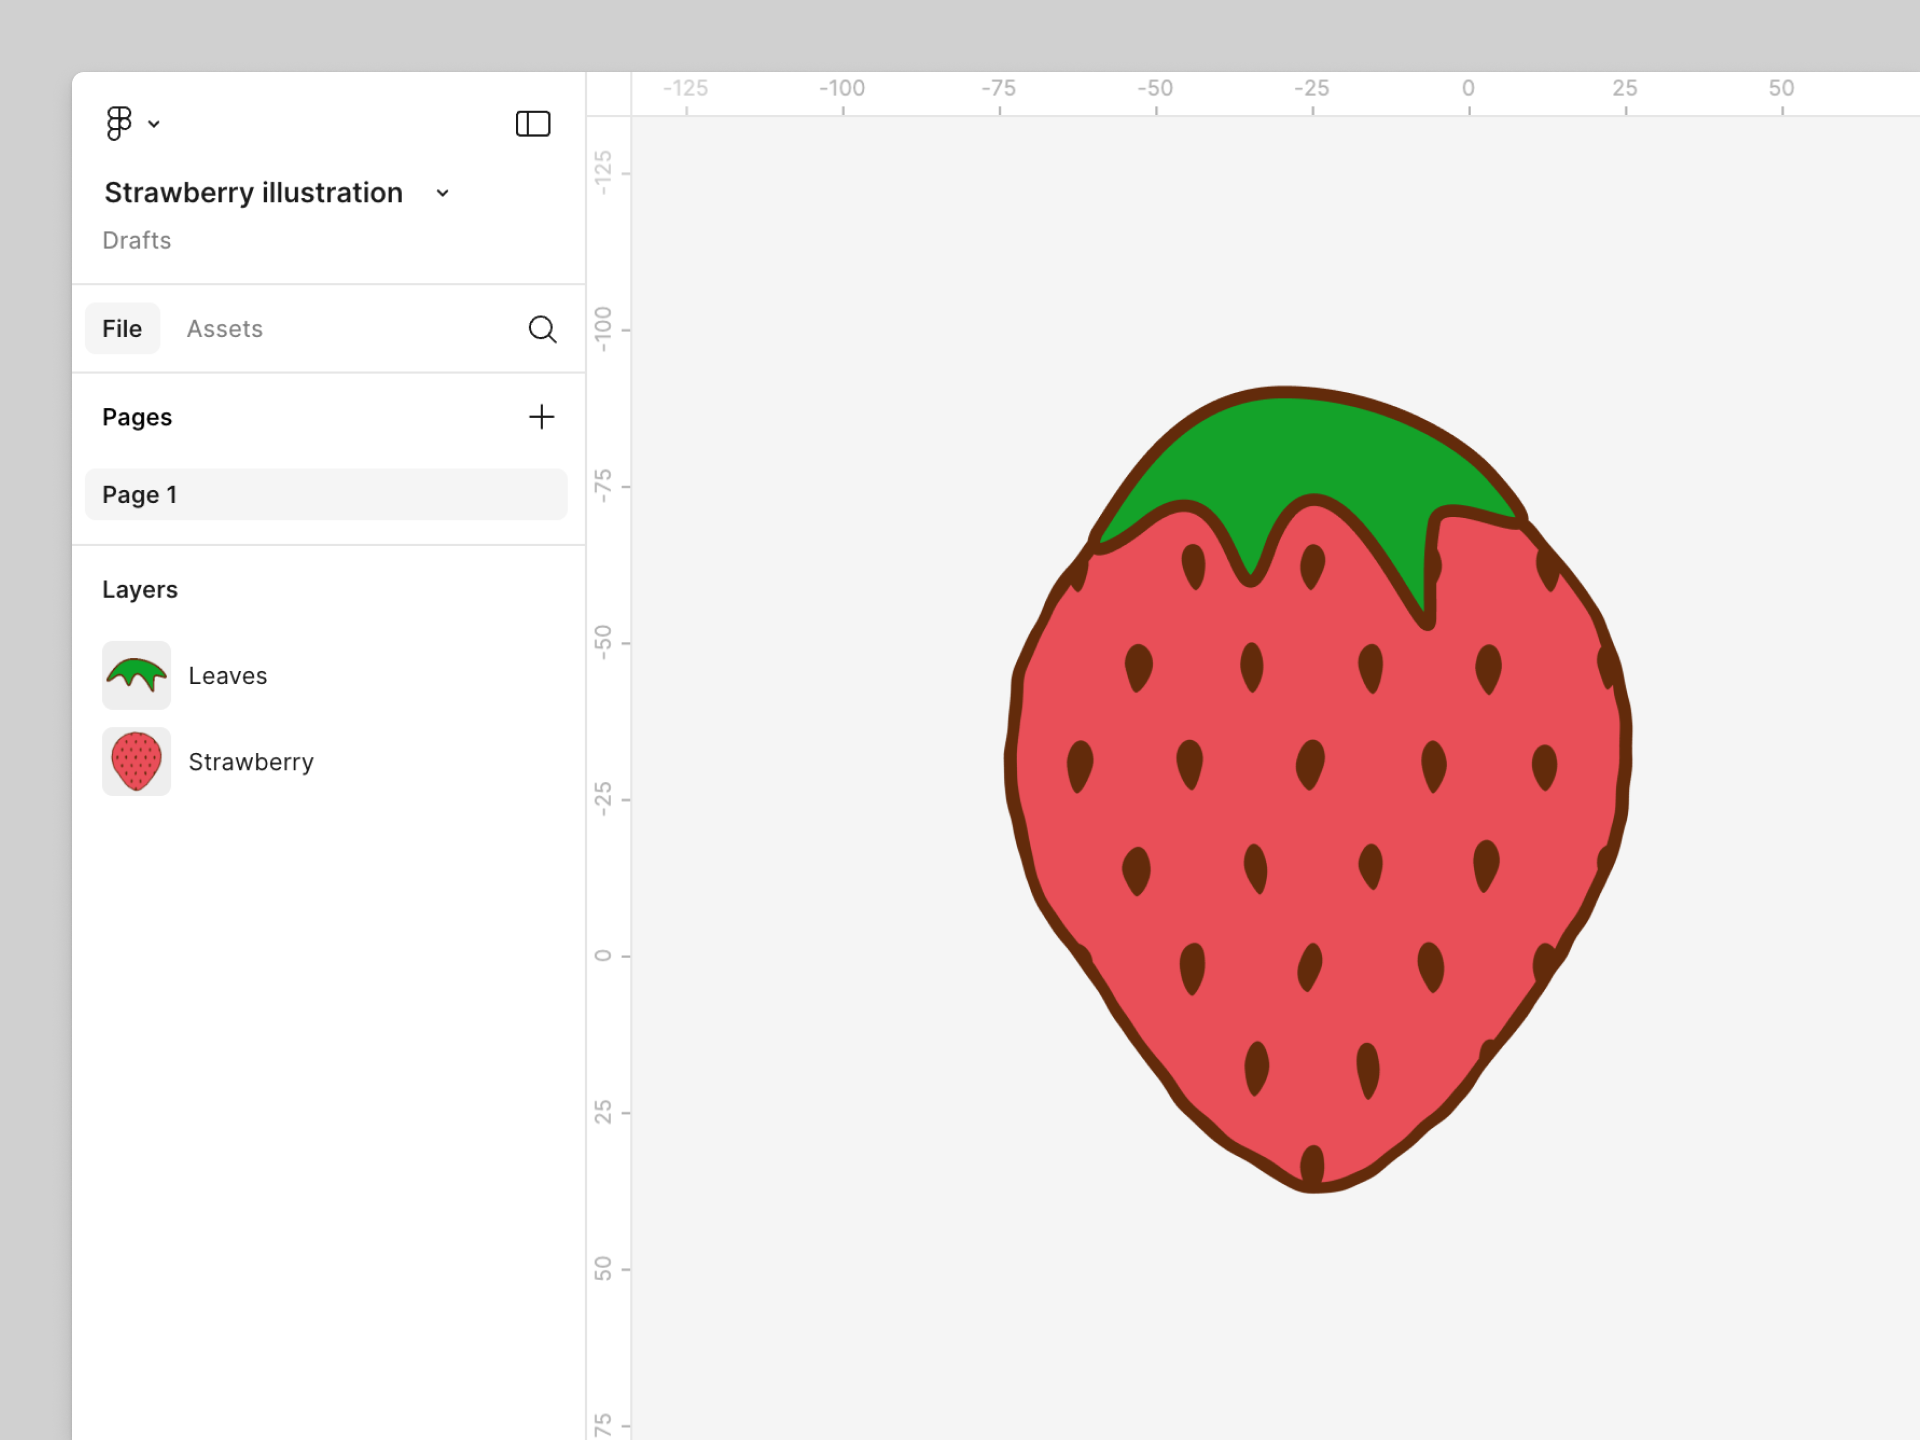The width and height of the screenshot is (1920, 1440).
Task: Click the horizontal ruler at 0
Action: tap(1468, 88)
